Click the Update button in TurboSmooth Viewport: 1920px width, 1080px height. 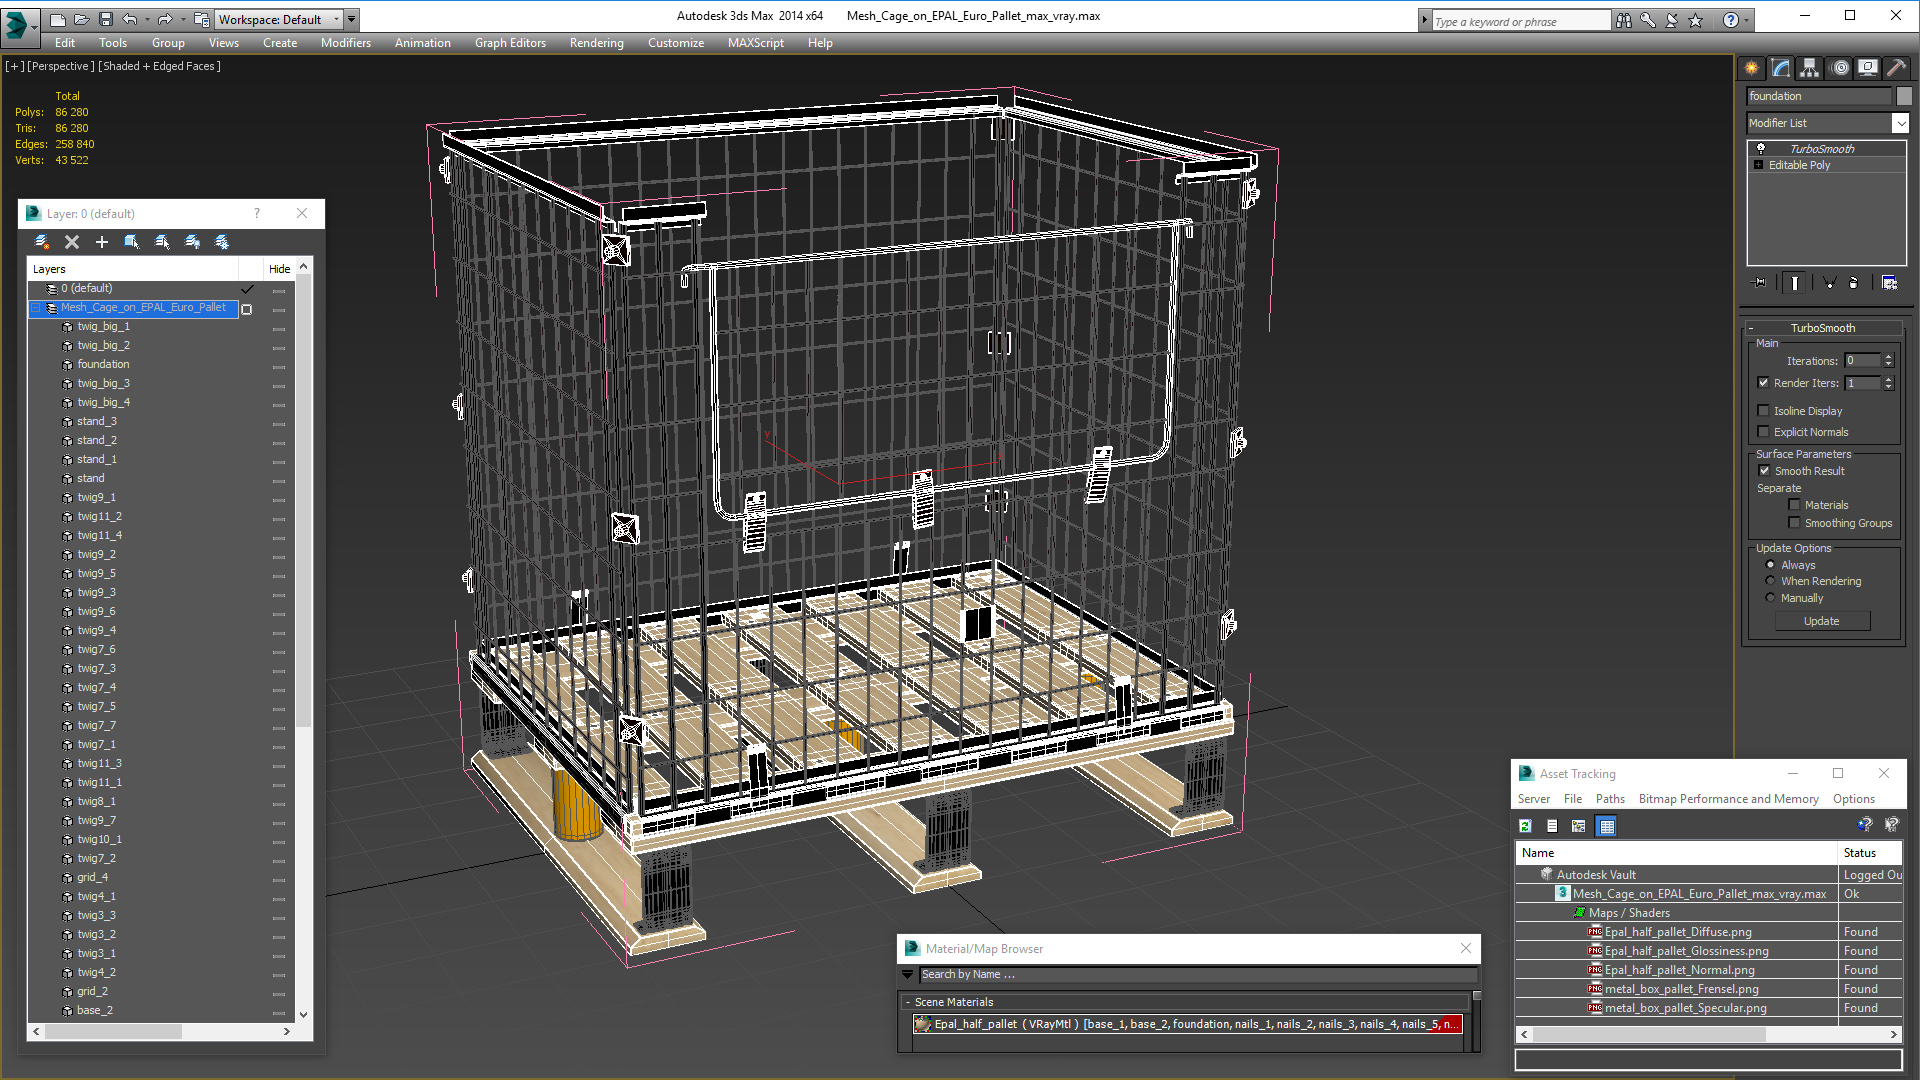pos(1822,621)
